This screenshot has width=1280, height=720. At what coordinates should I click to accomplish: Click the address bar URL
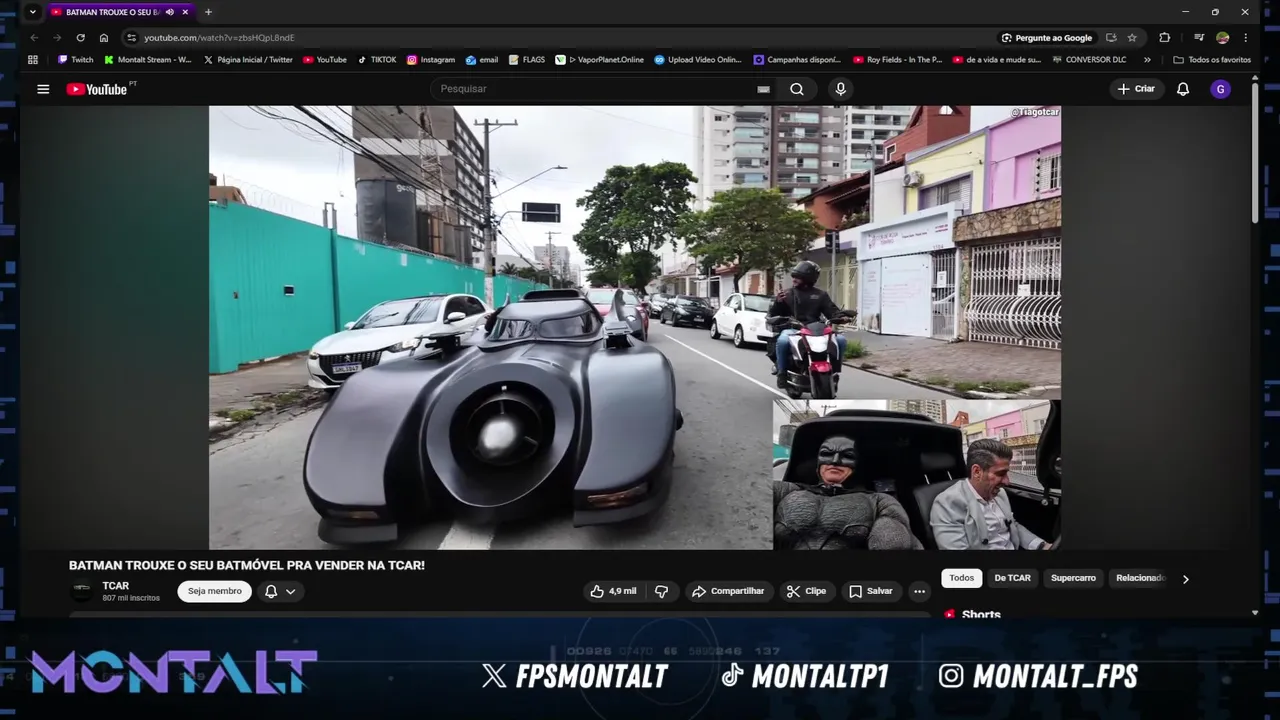(219, 38)
